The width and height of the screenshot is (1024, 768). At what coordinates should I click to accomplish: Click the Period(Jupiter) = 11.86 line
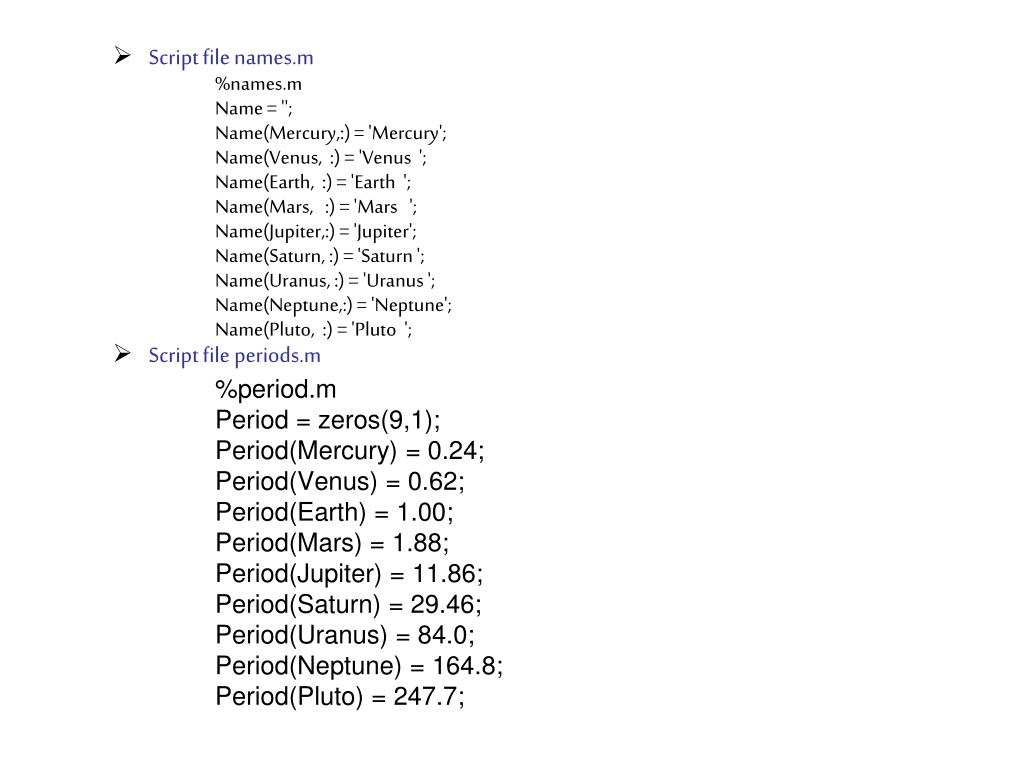tap(349, 573)
